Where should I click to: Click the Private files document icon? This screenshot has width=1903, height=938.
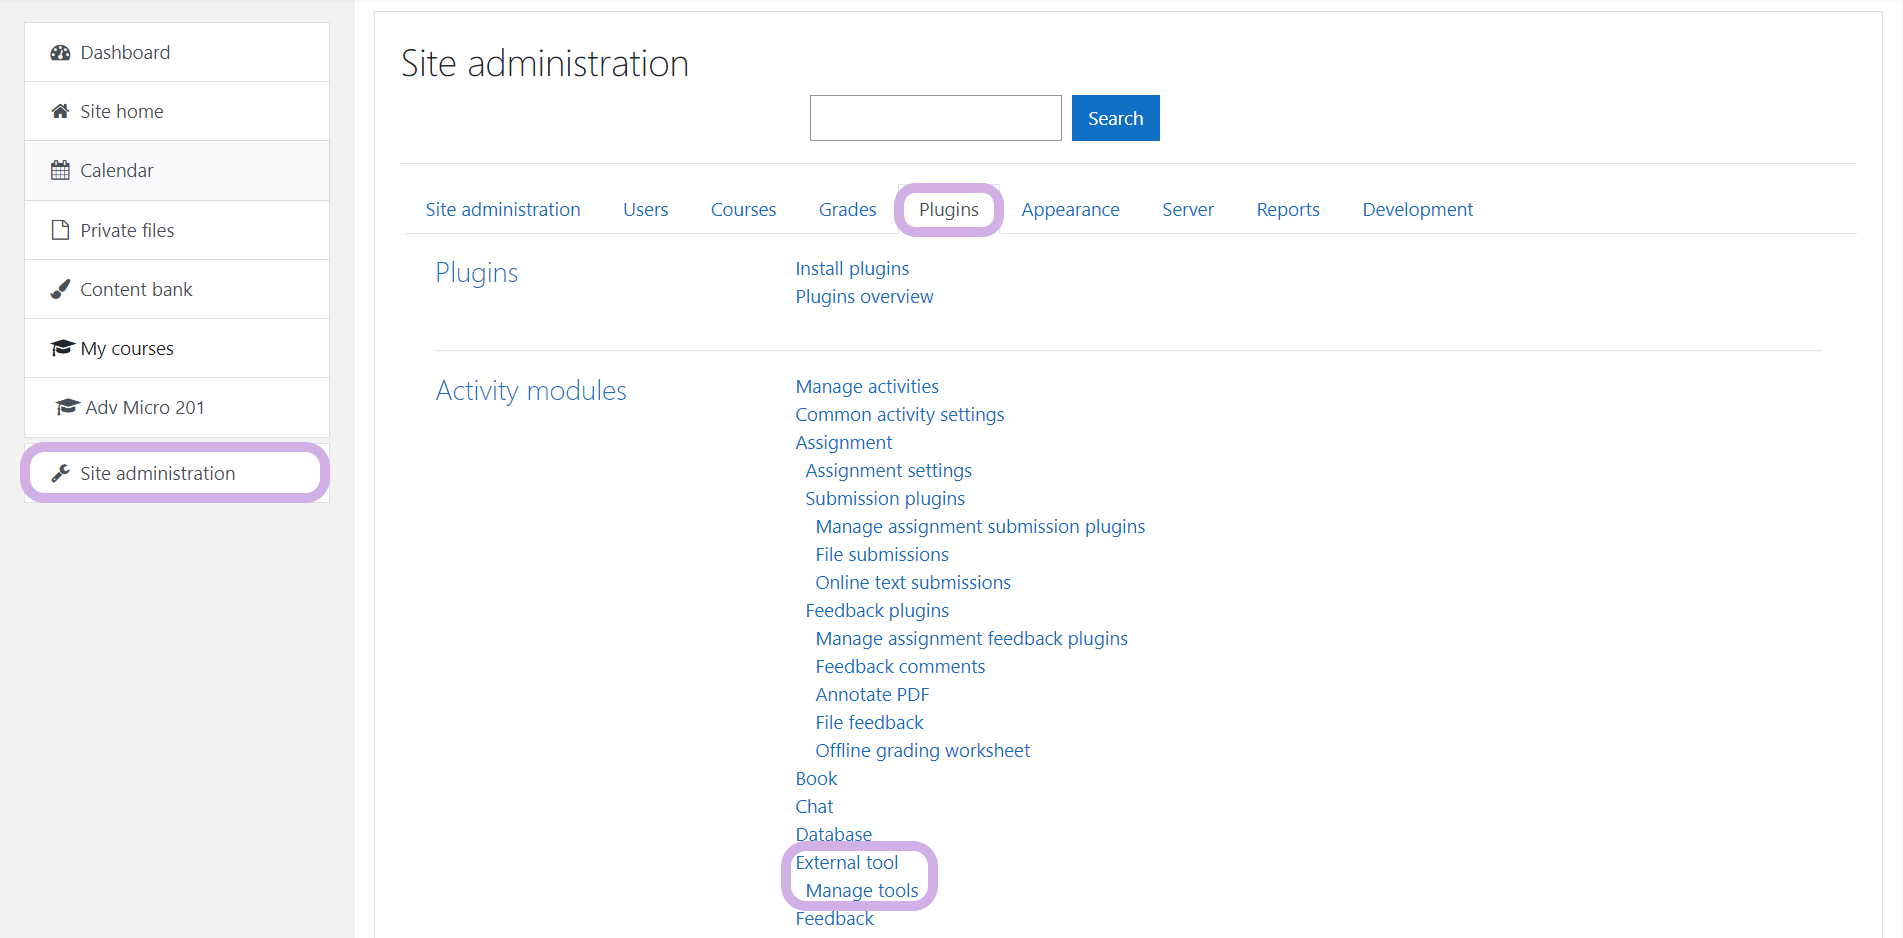pyautogui.click(x=60, y=230)
